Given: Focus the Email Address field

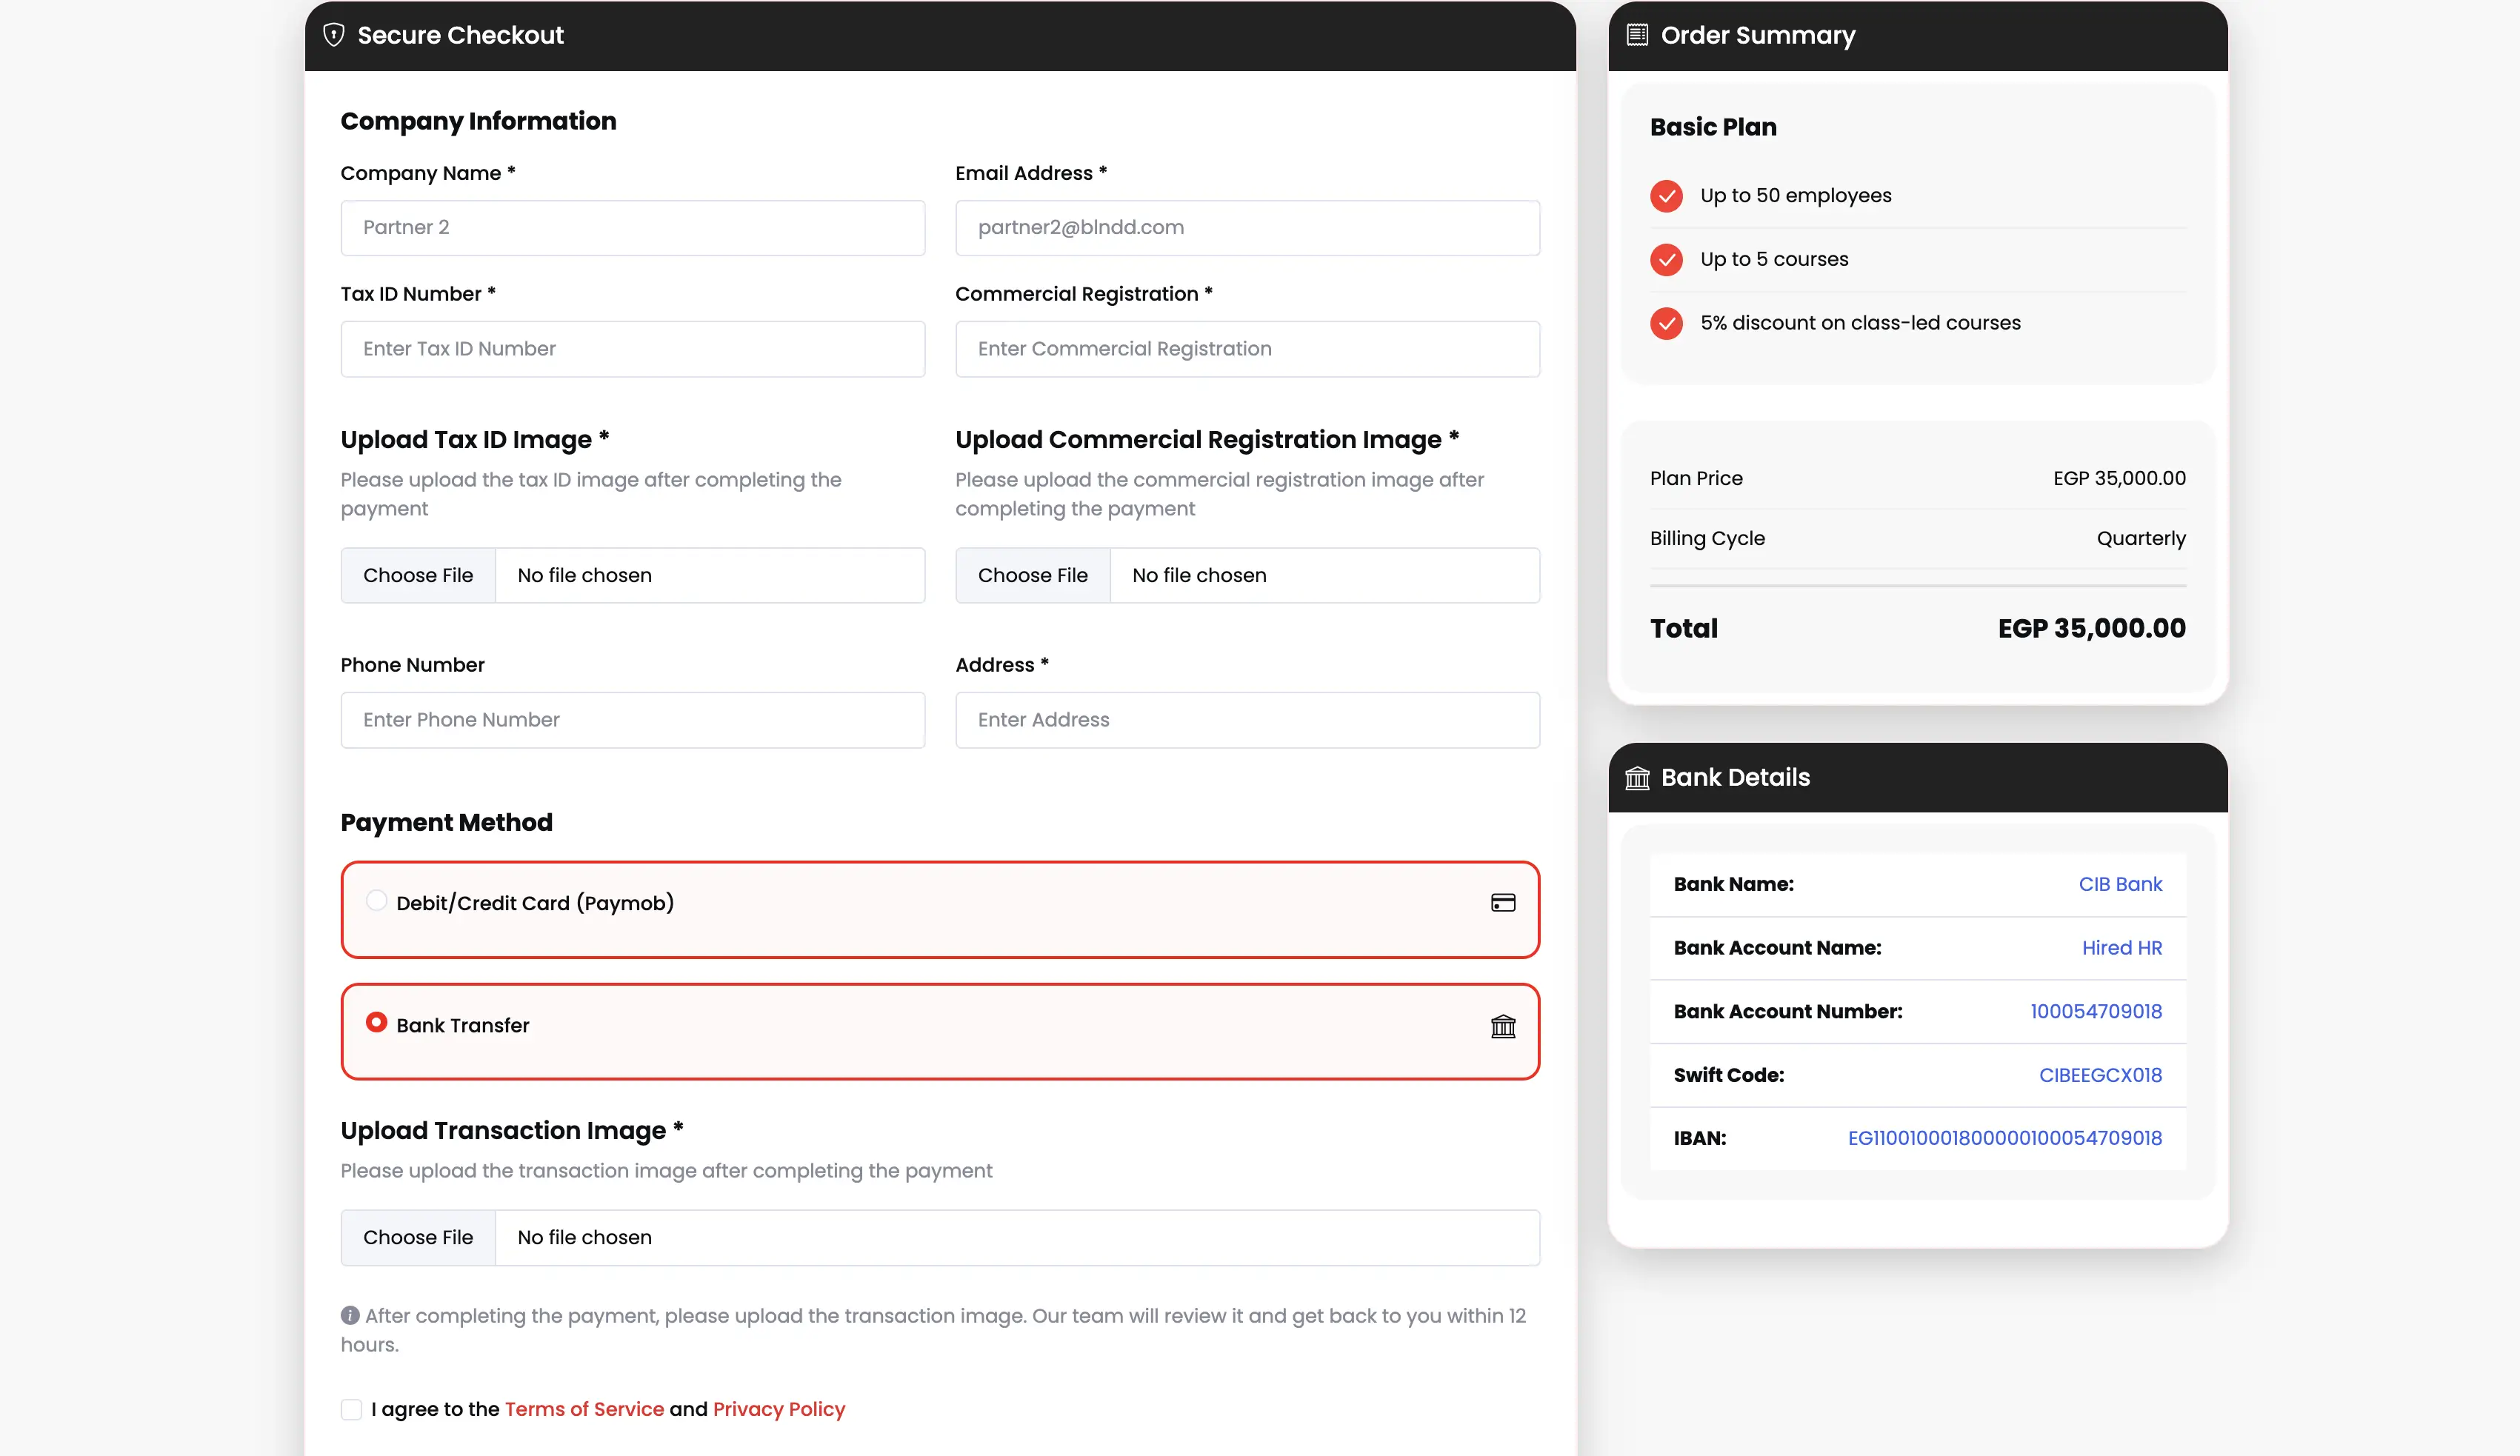Looking at the screenshot, I should (x=1248, y=228).
